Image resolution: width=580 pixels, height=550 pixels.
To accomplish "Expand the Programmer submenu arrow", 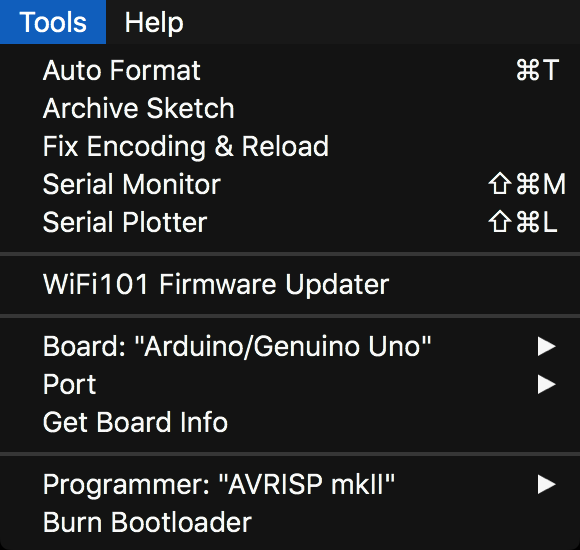I will [547, 484].
